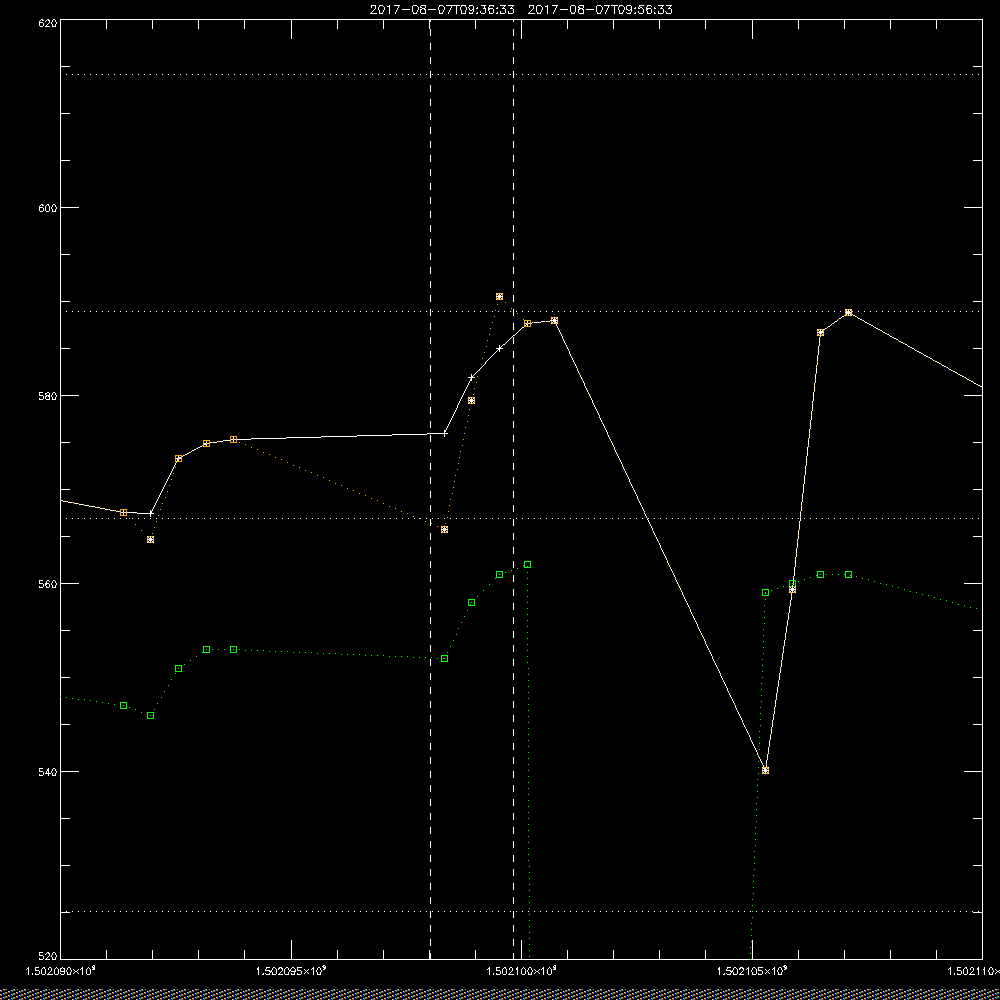
Task: Click the highest green square marker near 562
Action: (x=527, y=564)
